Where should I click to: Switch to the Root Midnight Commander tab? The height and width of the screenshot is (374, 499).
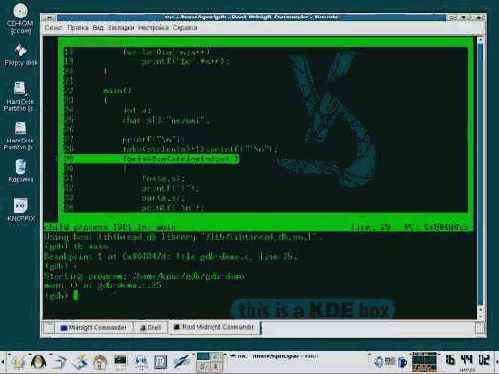pyautogui.click(x=214, y=327)
